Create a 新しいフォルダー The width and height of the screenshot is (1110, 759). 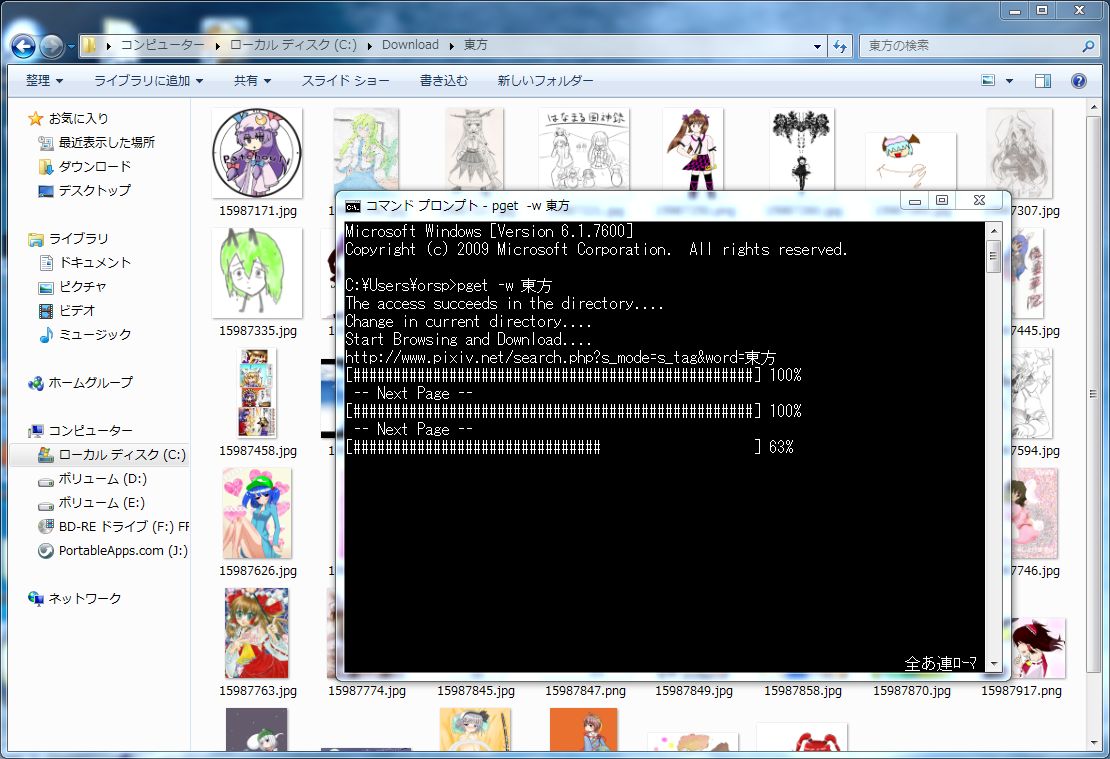[x=545, y=81]
